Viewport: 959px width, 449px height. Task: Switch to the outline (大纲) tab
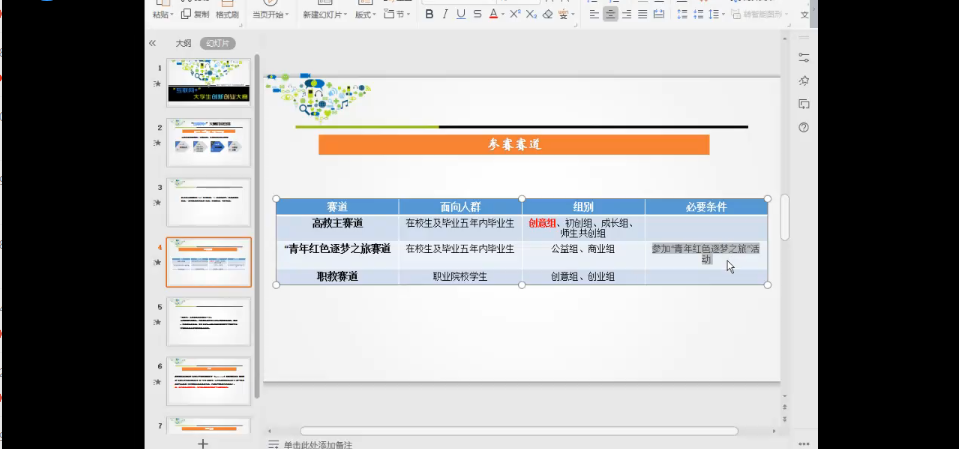click(x=183, y=44)
